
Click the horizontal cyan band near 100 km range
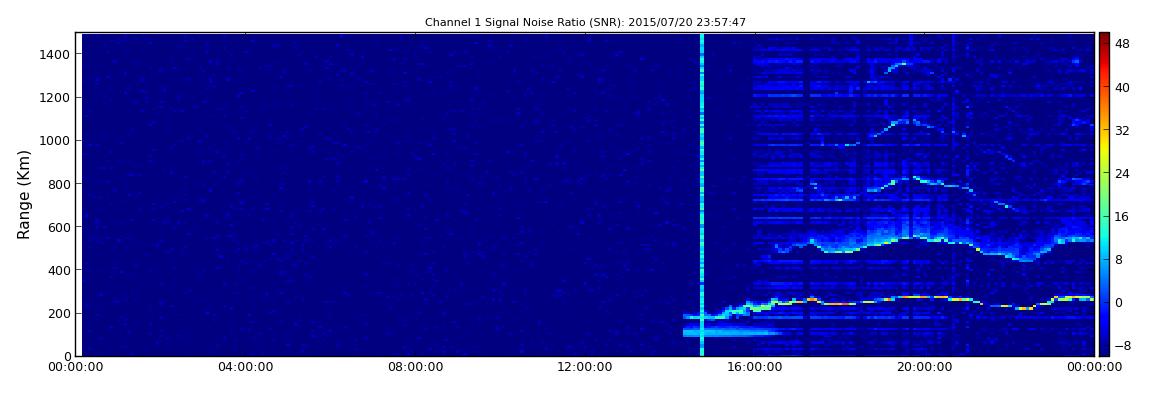730,333
